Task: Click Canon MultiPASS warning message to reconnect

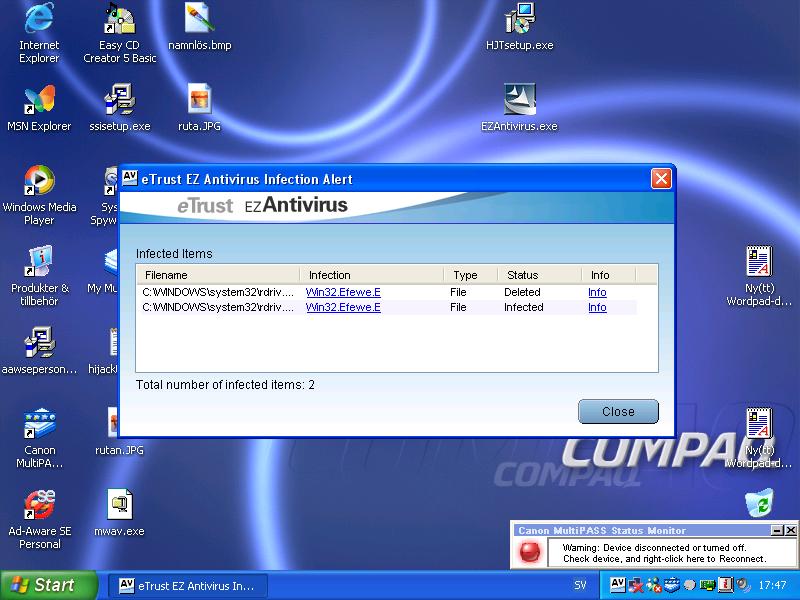Action: 664,553
